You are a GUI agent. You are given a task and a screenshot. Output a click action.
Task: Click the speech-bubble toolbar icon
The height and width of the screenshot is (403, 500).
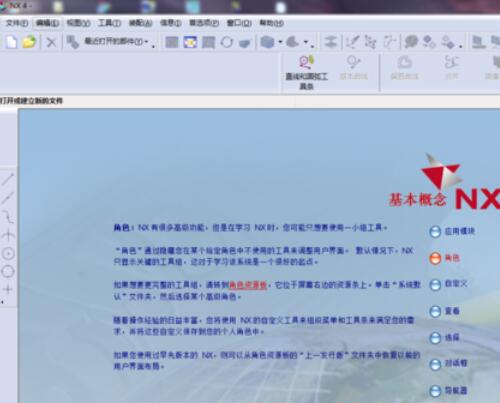pos(411,42)
